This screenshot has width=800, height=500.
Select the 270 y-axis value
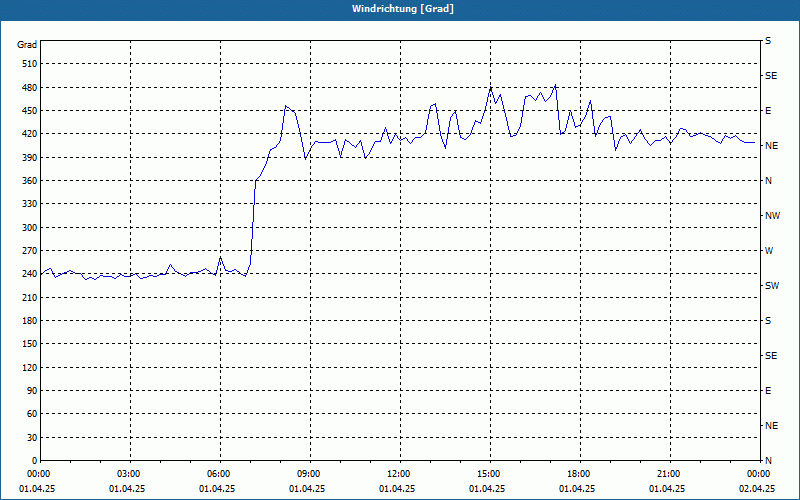[30, 251]
